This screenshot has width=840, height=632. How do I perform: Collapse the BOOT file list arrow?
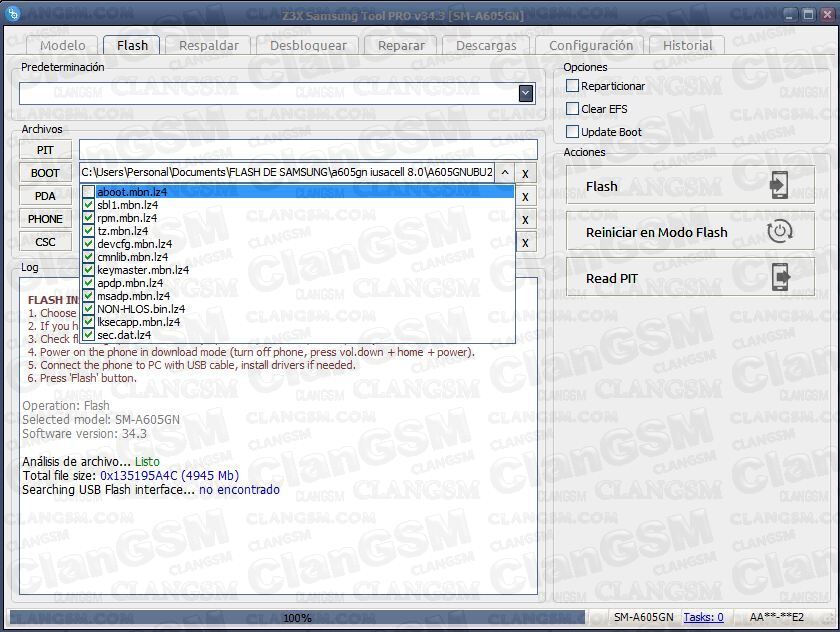(x=505, y=172)
